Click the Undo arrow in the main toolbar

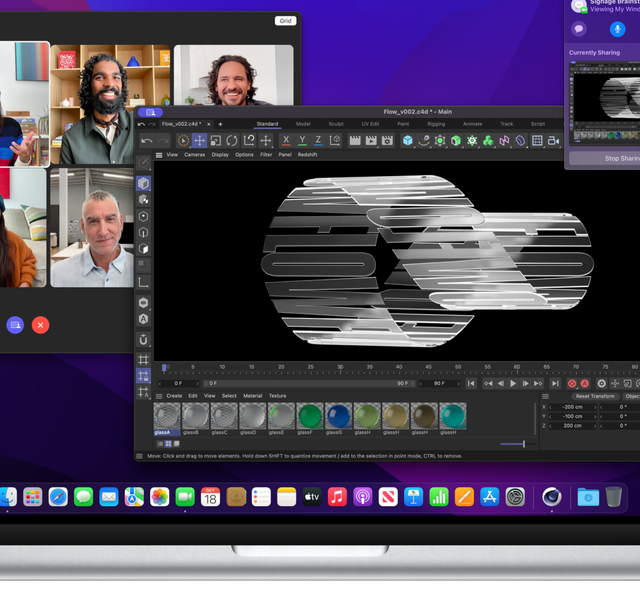(x=147, y=141)
